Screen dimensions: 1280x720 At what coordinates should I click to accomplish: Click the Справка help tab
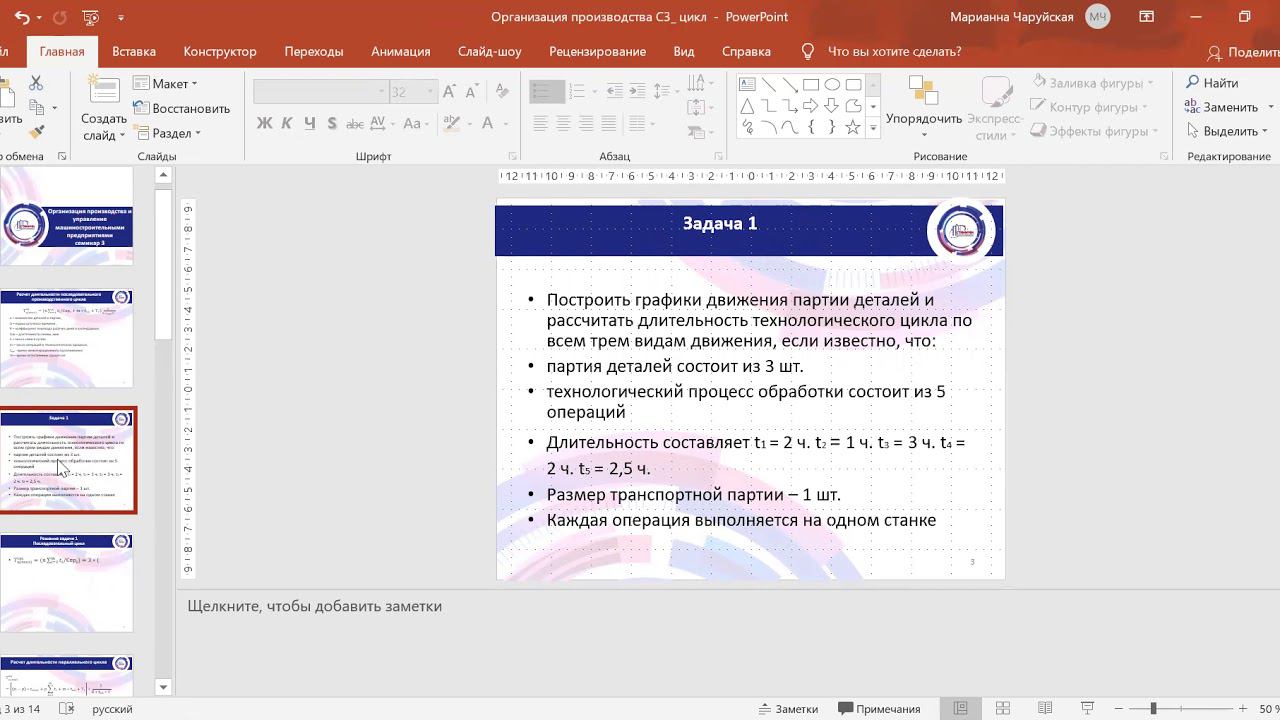tap(746, 51)
